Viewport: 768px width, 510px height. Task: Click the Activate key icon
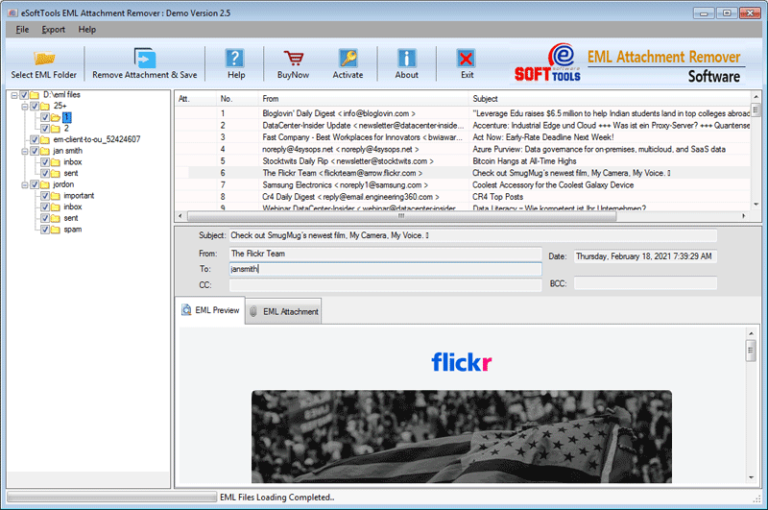pos(348,58)
